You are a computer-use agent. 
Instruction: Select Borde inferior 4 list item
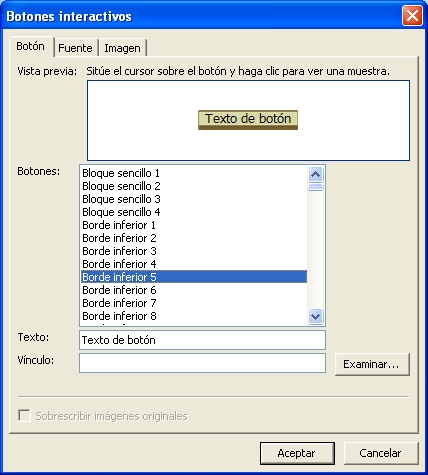(x=194, y=264)
